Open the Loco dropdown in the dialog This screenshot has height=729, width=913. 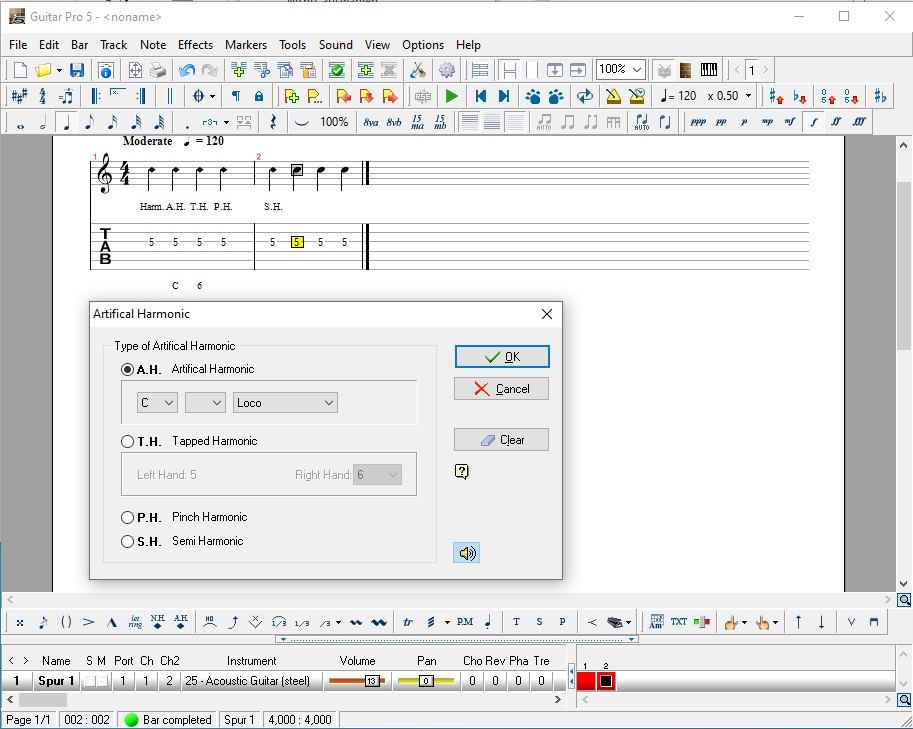coord(285,401)
